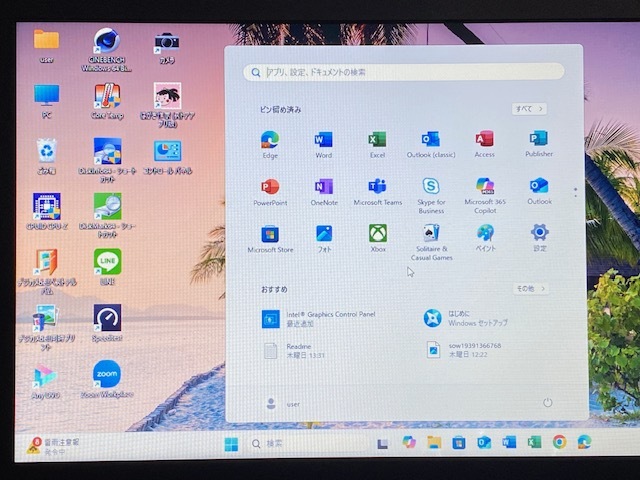Screen dimensions: 640x480
Task: Open Microsoft 365 Copilot app
Action: (485, 195)
